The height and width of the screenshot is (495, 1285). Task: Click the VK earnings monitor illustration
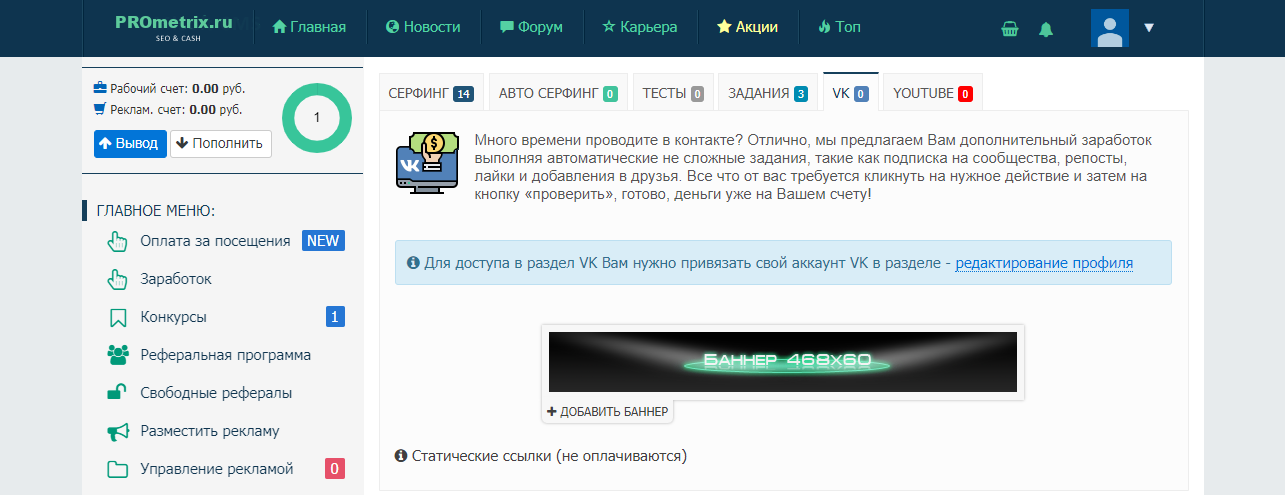[x=427, y=164]
